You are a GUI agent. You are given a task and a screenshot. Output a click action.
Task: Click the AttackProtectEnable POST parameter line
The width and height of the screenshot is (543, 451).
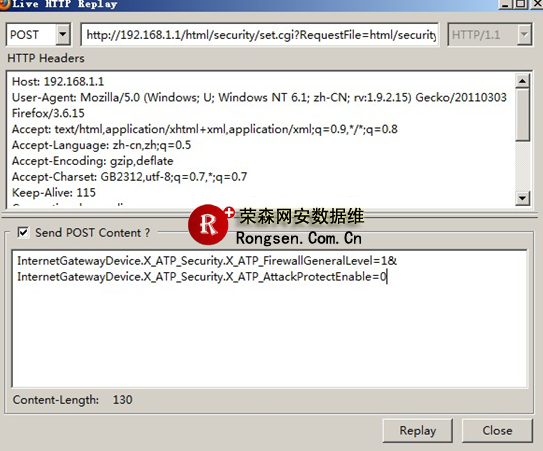point(202,277)
